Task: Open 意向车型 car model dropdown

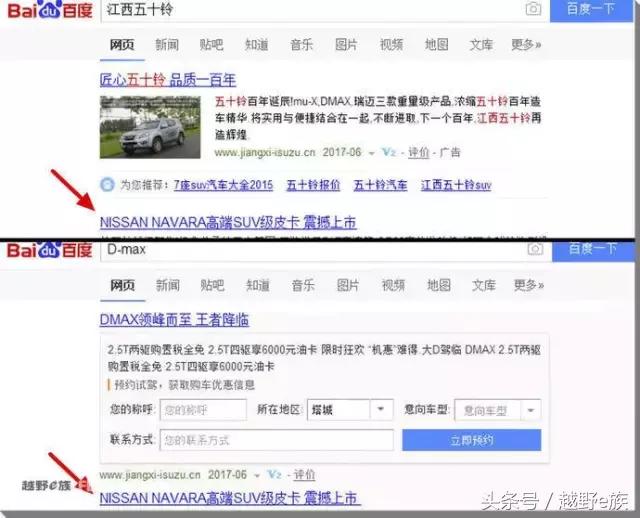Action: pyautogui.click(x=498, y=409)
